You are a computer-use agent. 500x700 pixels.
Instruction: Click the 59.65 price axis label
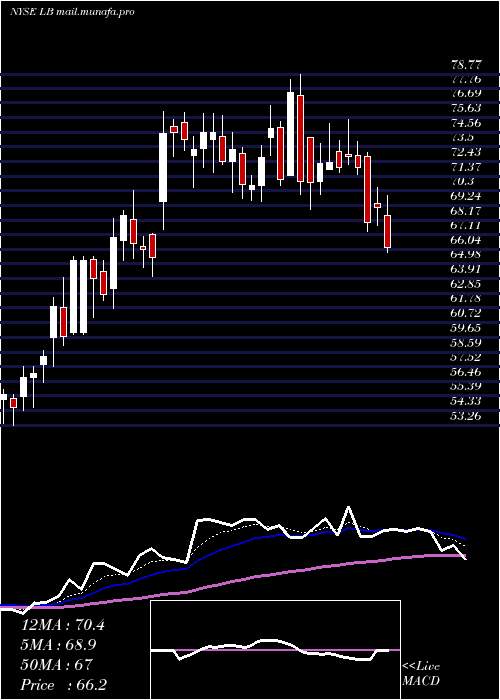(x=466, y=328)
